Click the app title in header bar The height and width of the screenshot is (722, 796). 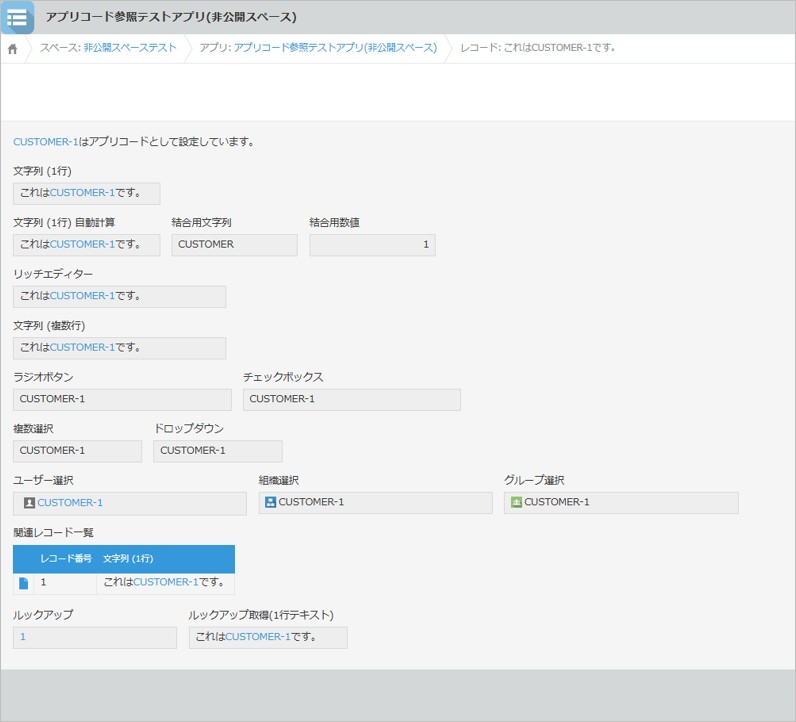pos(171,17)
